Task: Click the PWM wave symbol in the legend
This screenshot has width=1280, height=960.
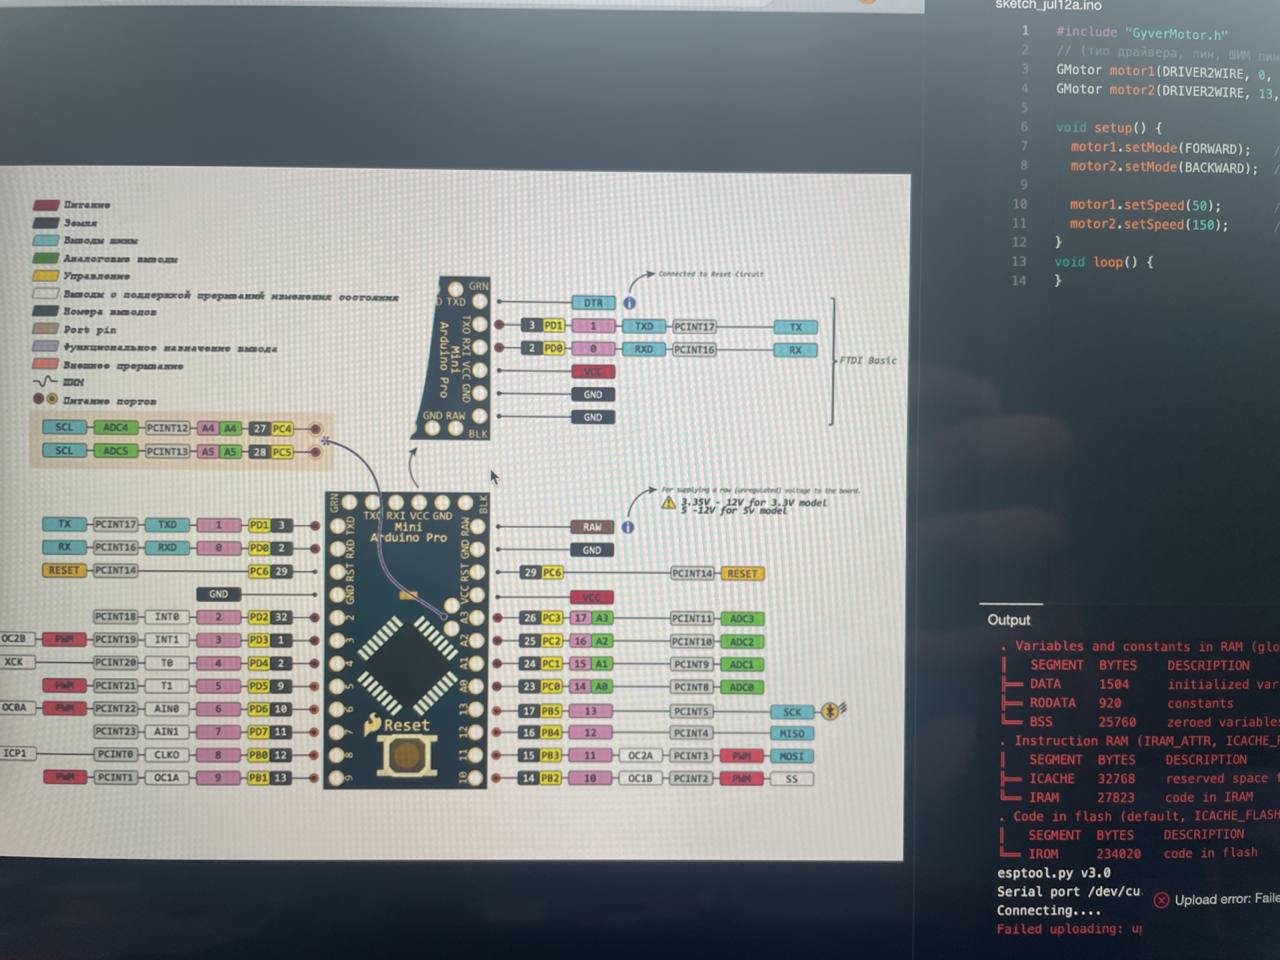Action: 46,382
